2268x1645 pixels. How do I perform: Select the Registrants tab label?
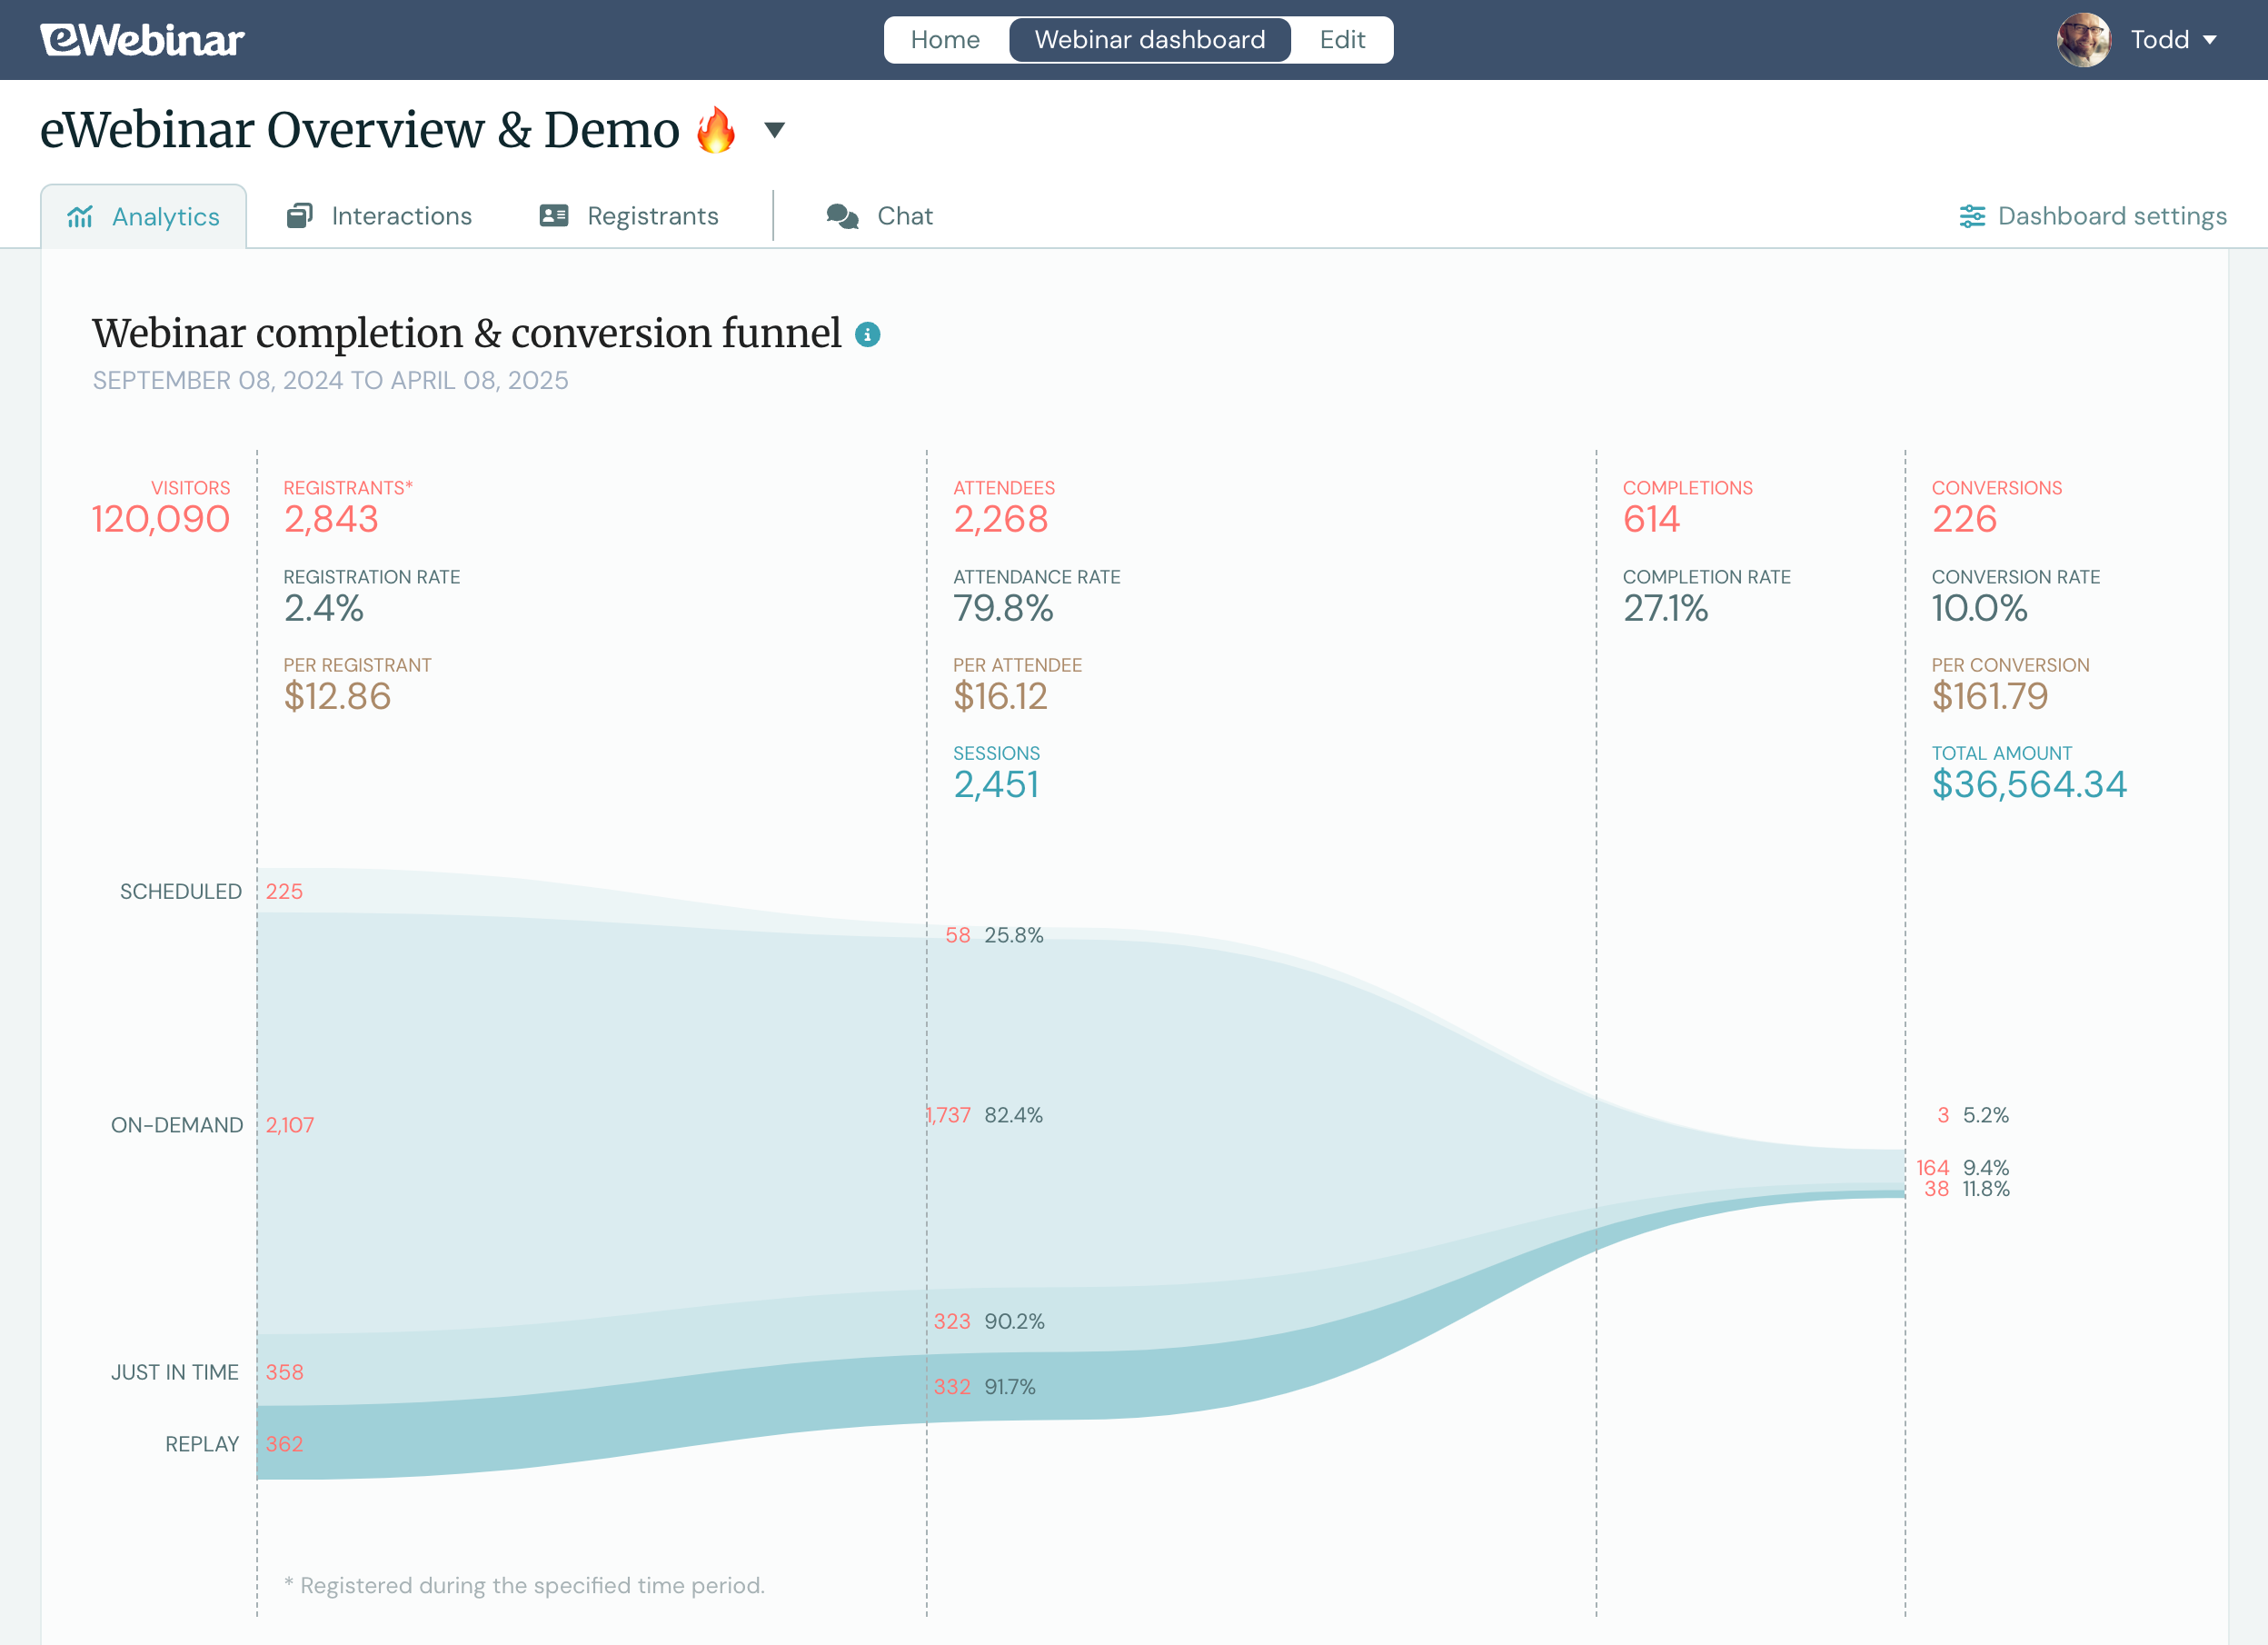[x=652, y=215]
